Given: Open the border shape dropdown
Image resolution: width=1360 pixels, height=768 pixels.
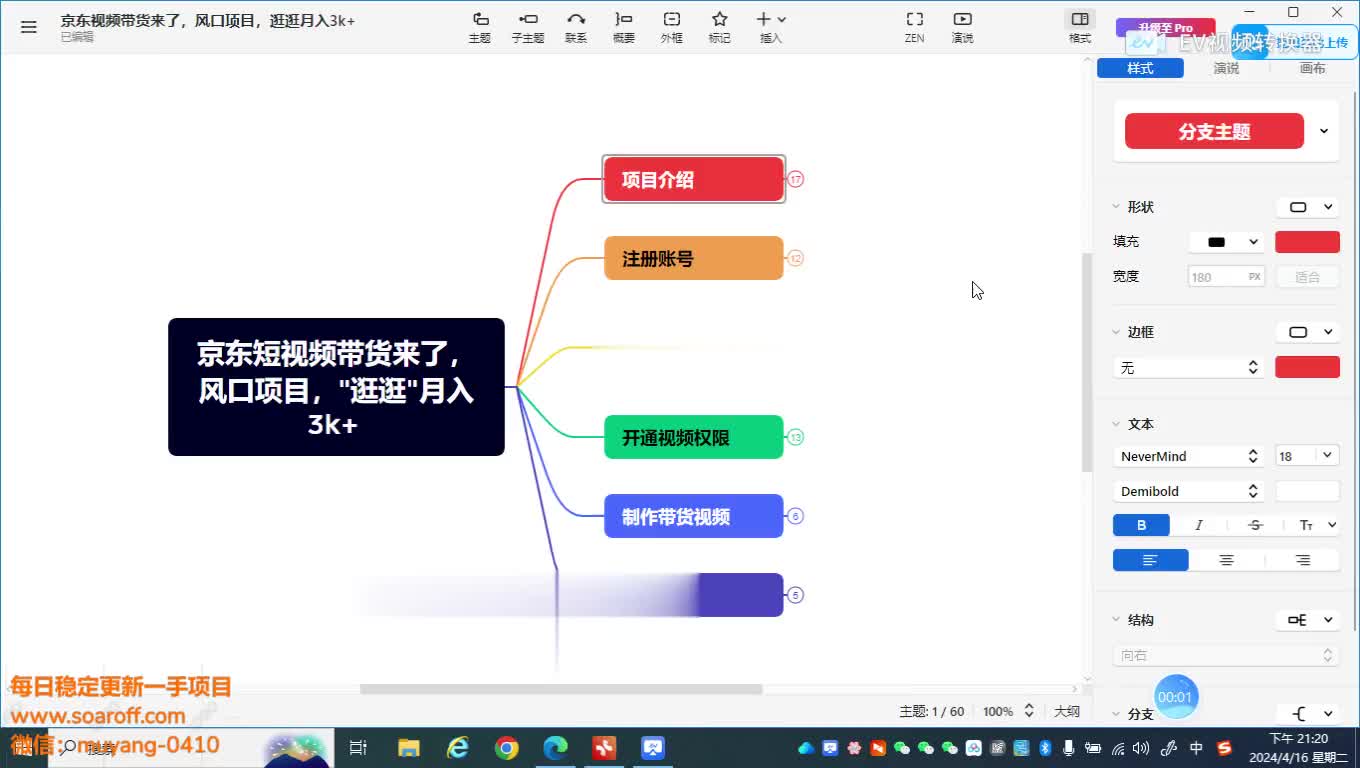Looking at the screenshot, I should pyautogui.click(x=1307, y=332).
